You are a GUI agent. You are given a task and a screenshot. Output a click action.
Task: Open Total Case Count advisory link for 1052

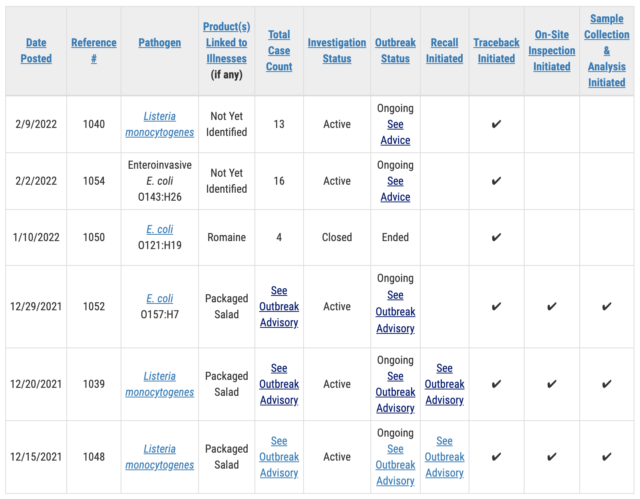[279, 306]
